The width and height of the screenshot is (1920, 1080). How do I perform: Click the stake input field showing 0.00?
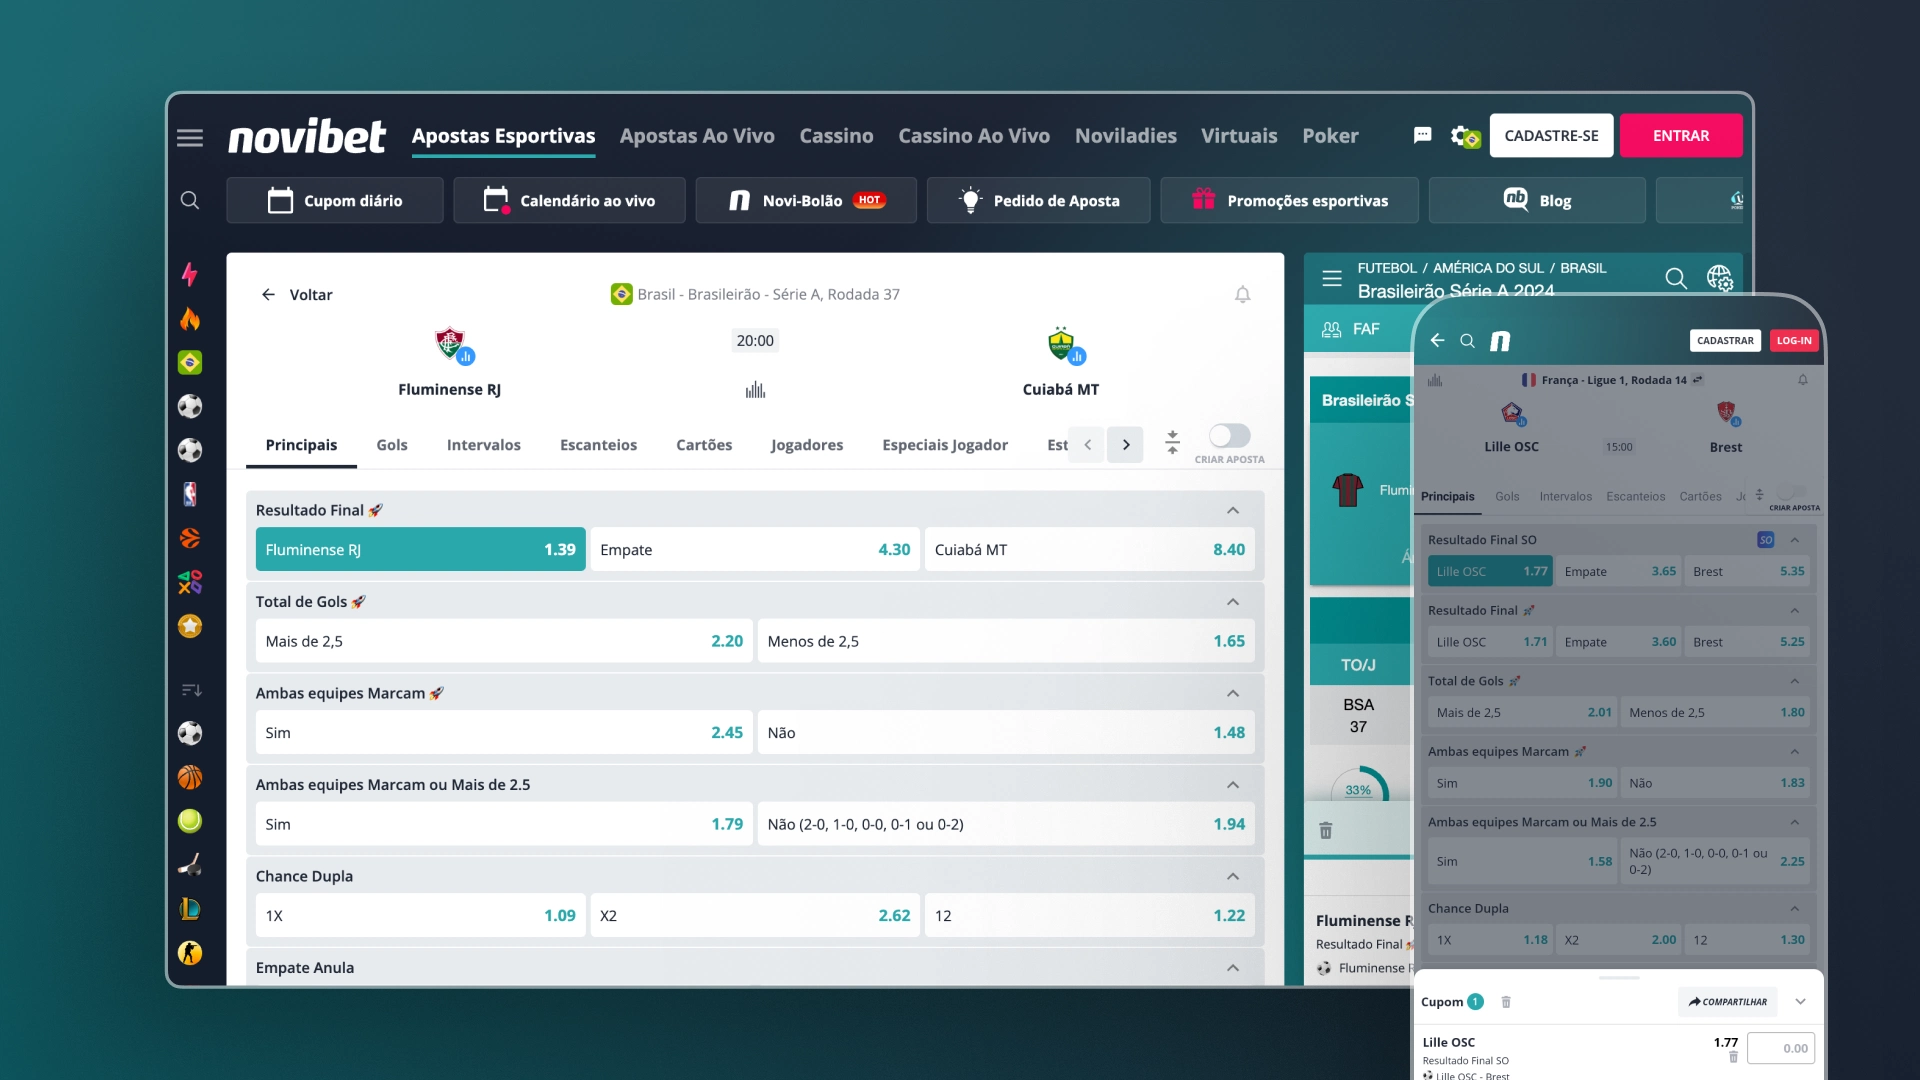coord(1781,1048)
